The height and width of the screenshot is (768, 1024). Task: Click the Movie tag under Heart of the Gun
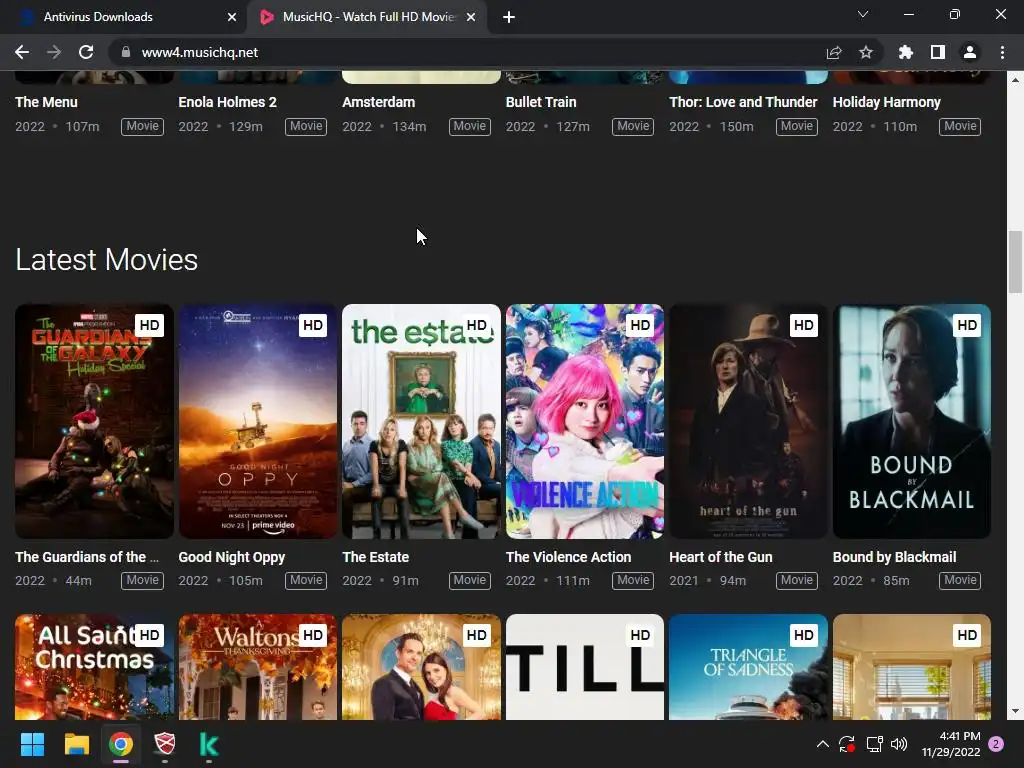[797, 580]
